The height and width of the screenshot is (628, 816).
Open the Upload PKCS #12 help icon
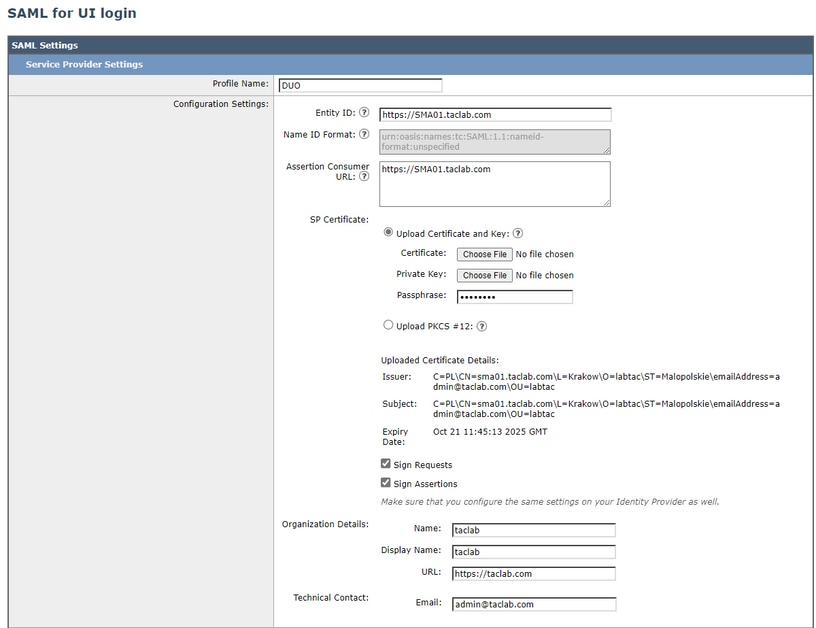(x=482, y=326)
